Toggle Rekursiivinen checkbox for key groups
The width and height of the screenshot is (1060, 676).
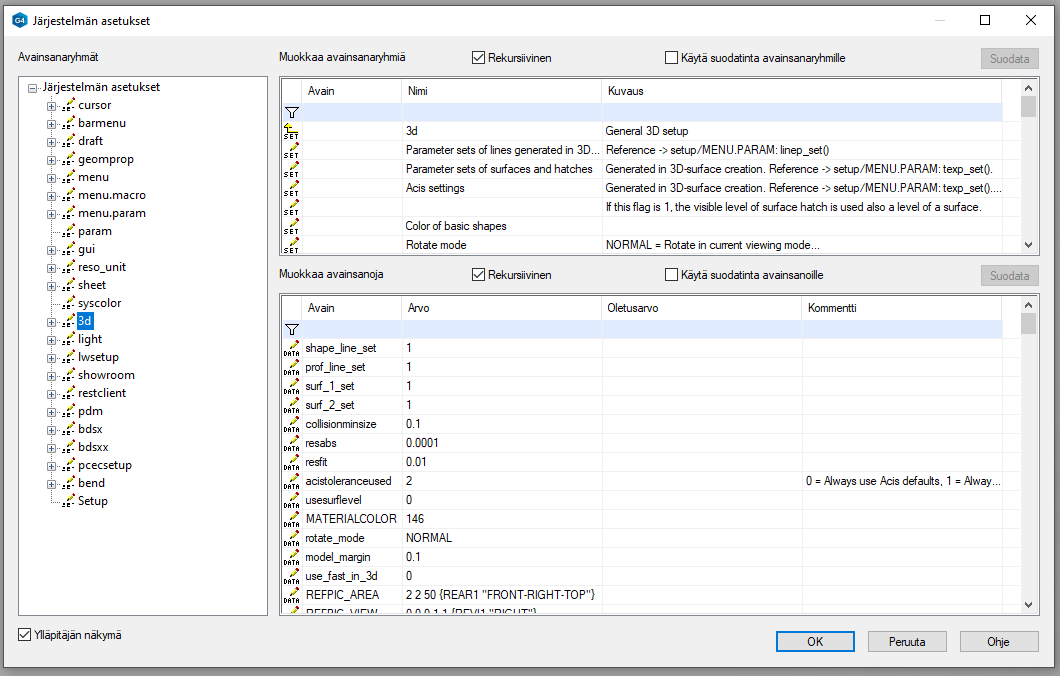pyautogui.click(x=479, y=58)
